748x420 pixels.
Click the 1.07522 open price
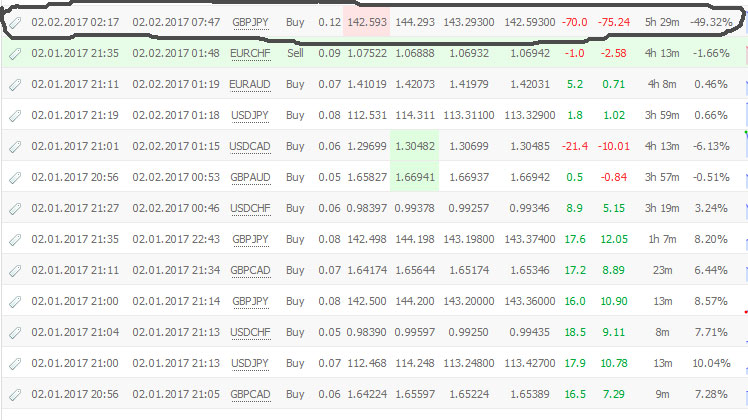(x=367, y=53)
